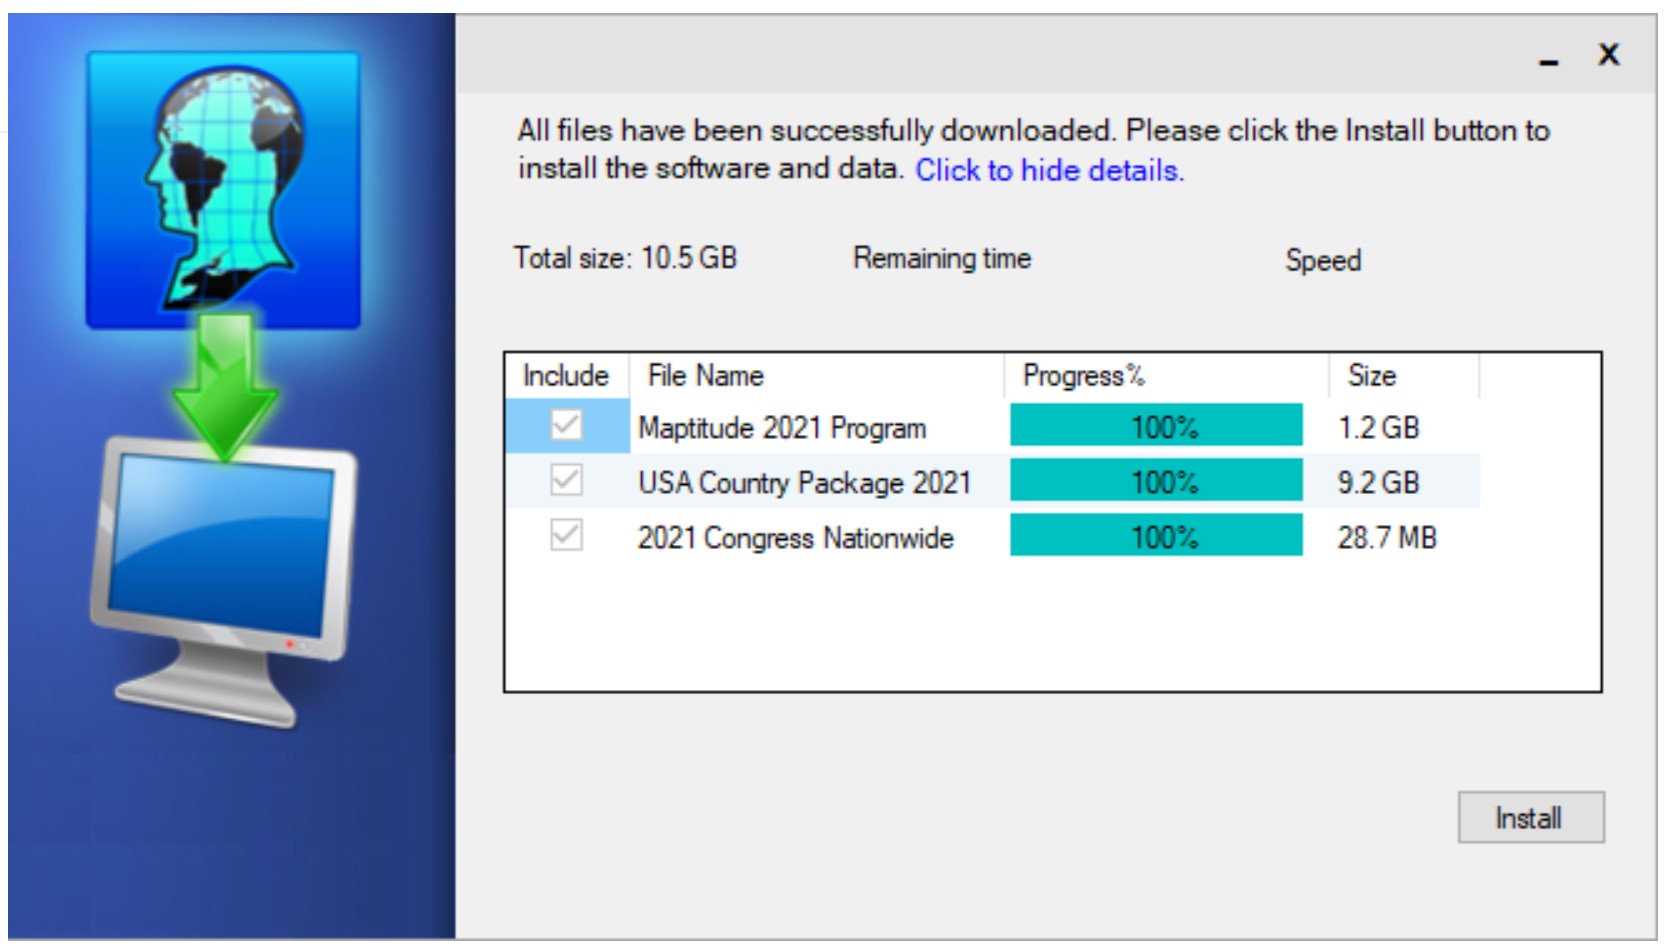Click the Progress% column header
Image resolution: width=1667 pixels, height=950 pixels.
[1083, 376]
